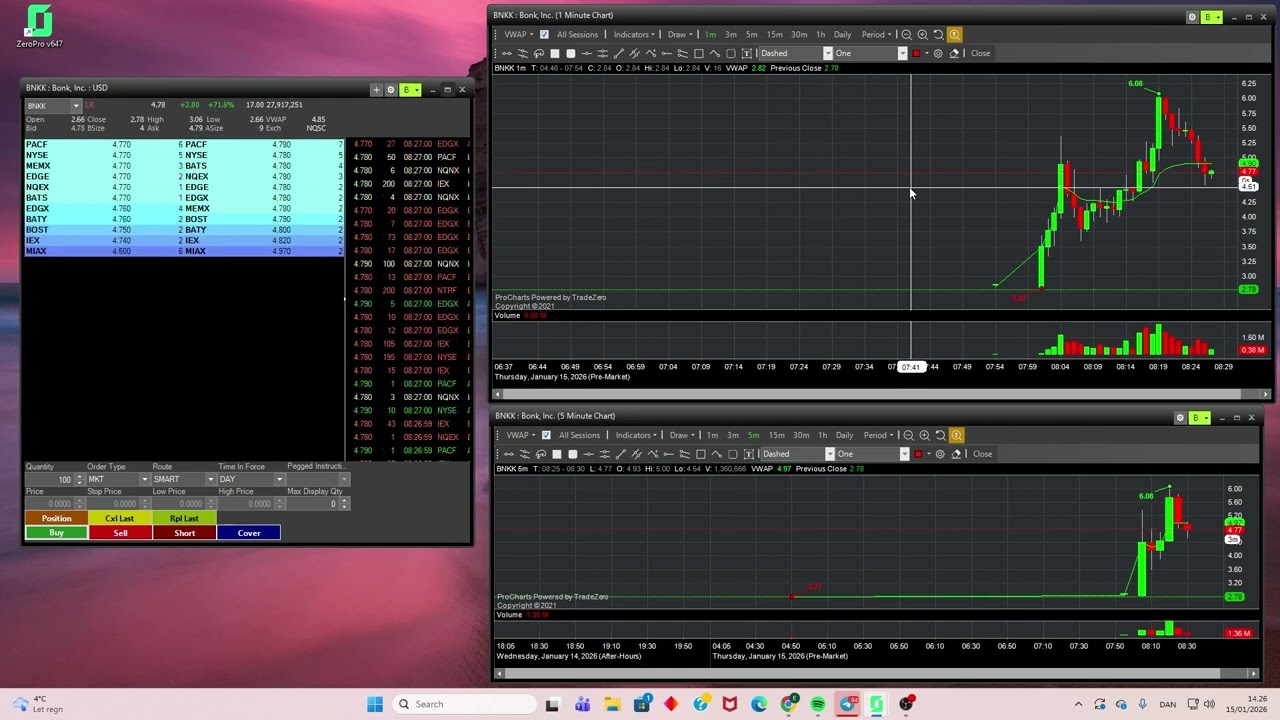Pick red drawing color swatch in 1 Minute Chart
The height and width of the screenshot is (720, 1280).
[916, 53]
